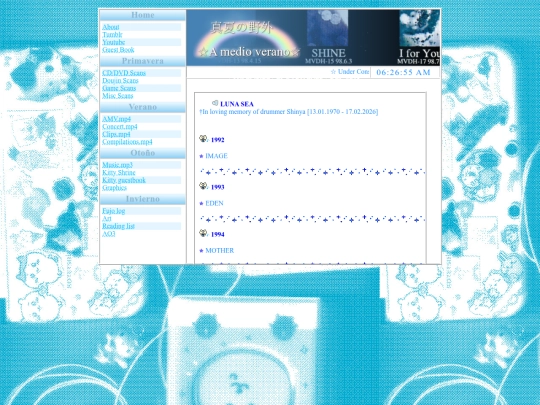Click the speaker icon beside LUNA SEA
The image size is (540, 405).
215,103
